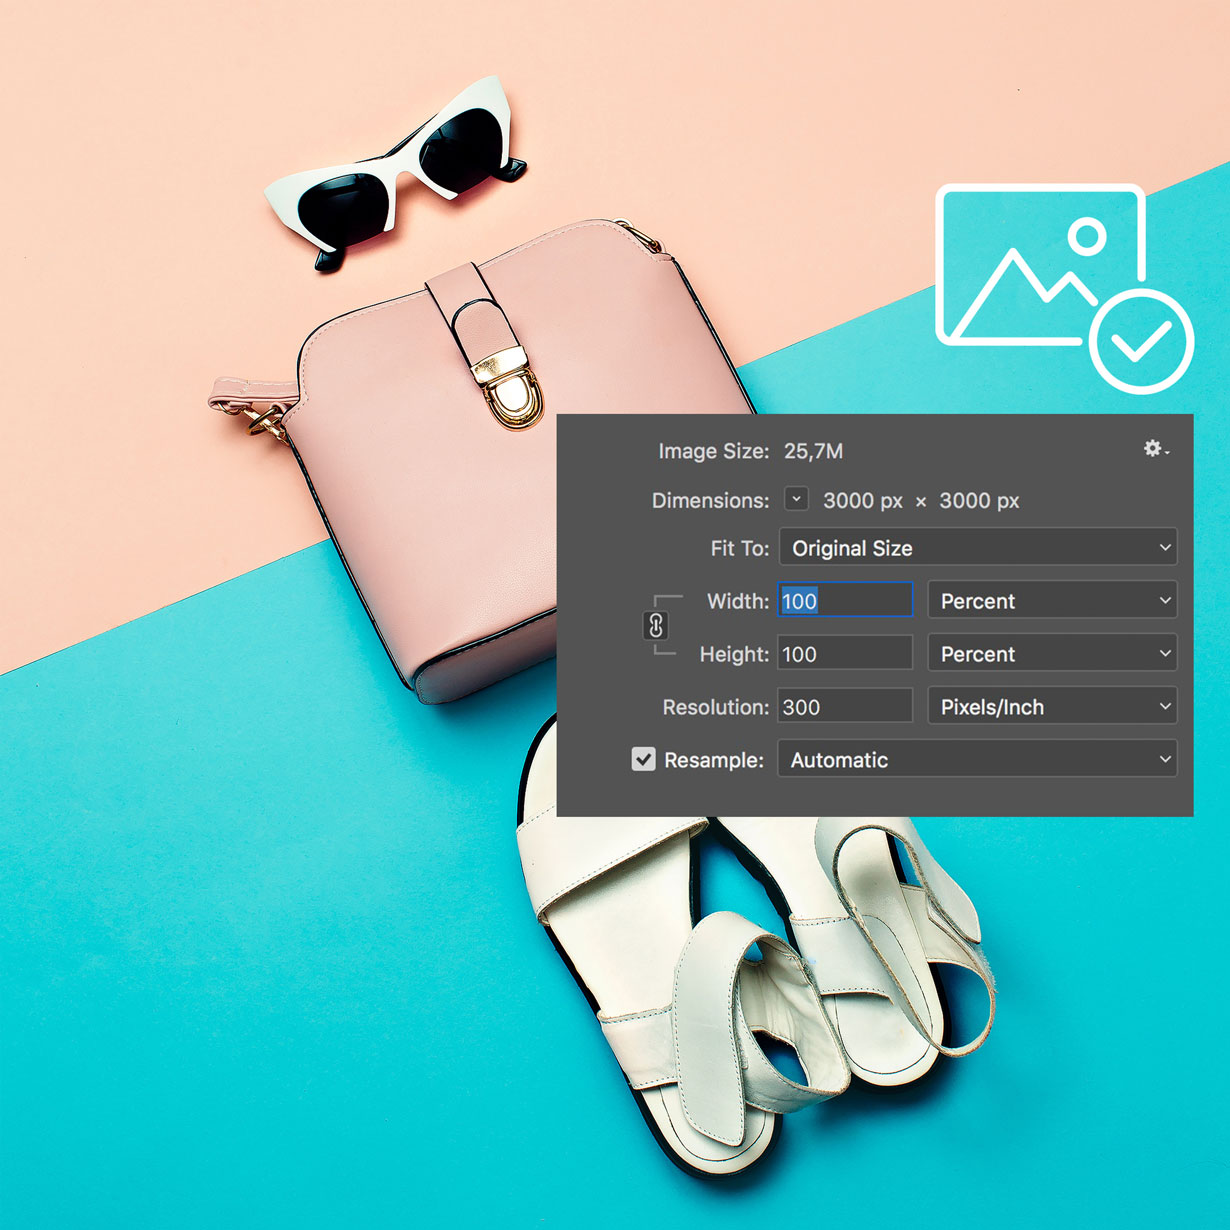Open the Resample Automatic method dropdown
The height and width of the screenshot is (1230, 1230).
pos(977,759)
